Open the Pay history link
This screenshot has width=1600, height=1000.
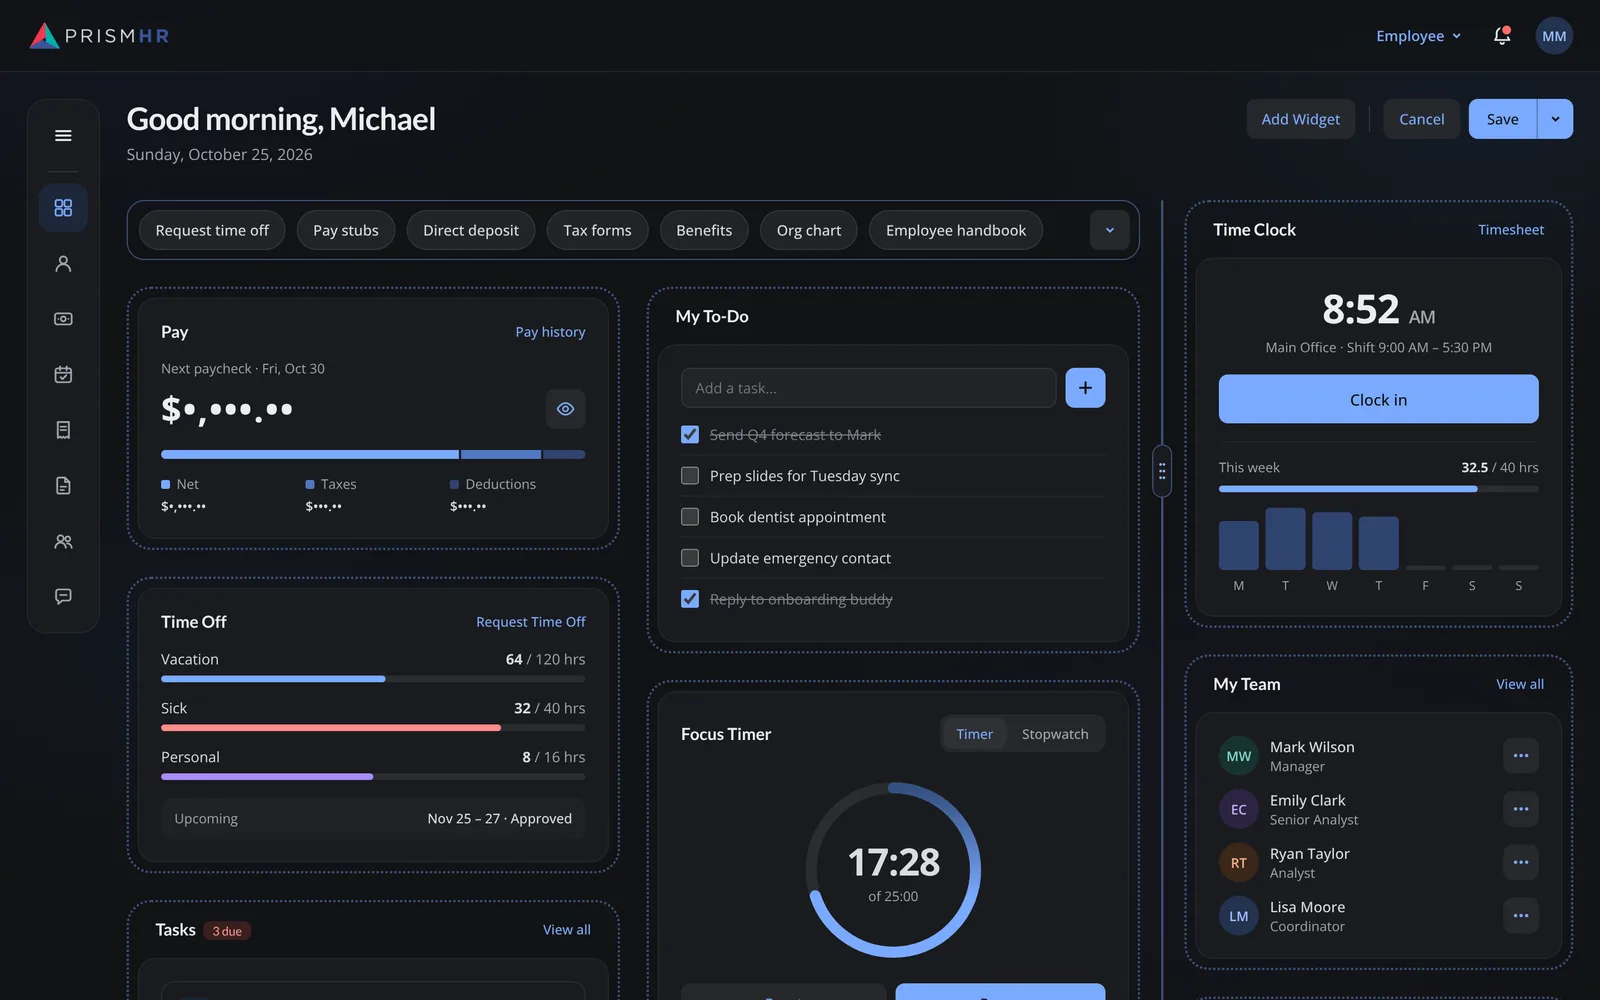pyautogui.click(x=550, y=332)
